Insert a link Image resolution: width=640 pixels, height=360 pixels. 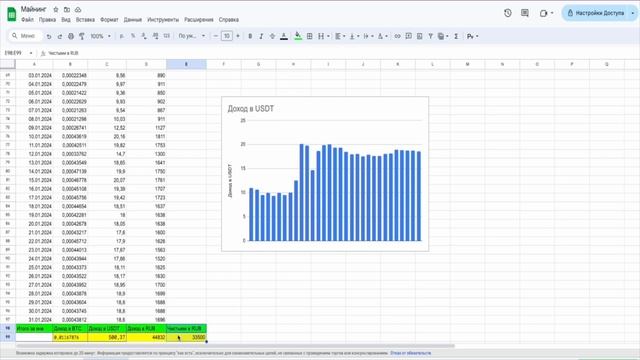point(397,36)
